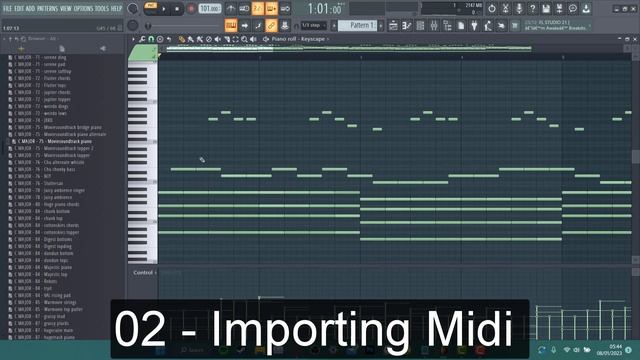Open the OPTIONS menu
Image resolution: width=640 pixels, height=360 pixels.
point(83,9)
